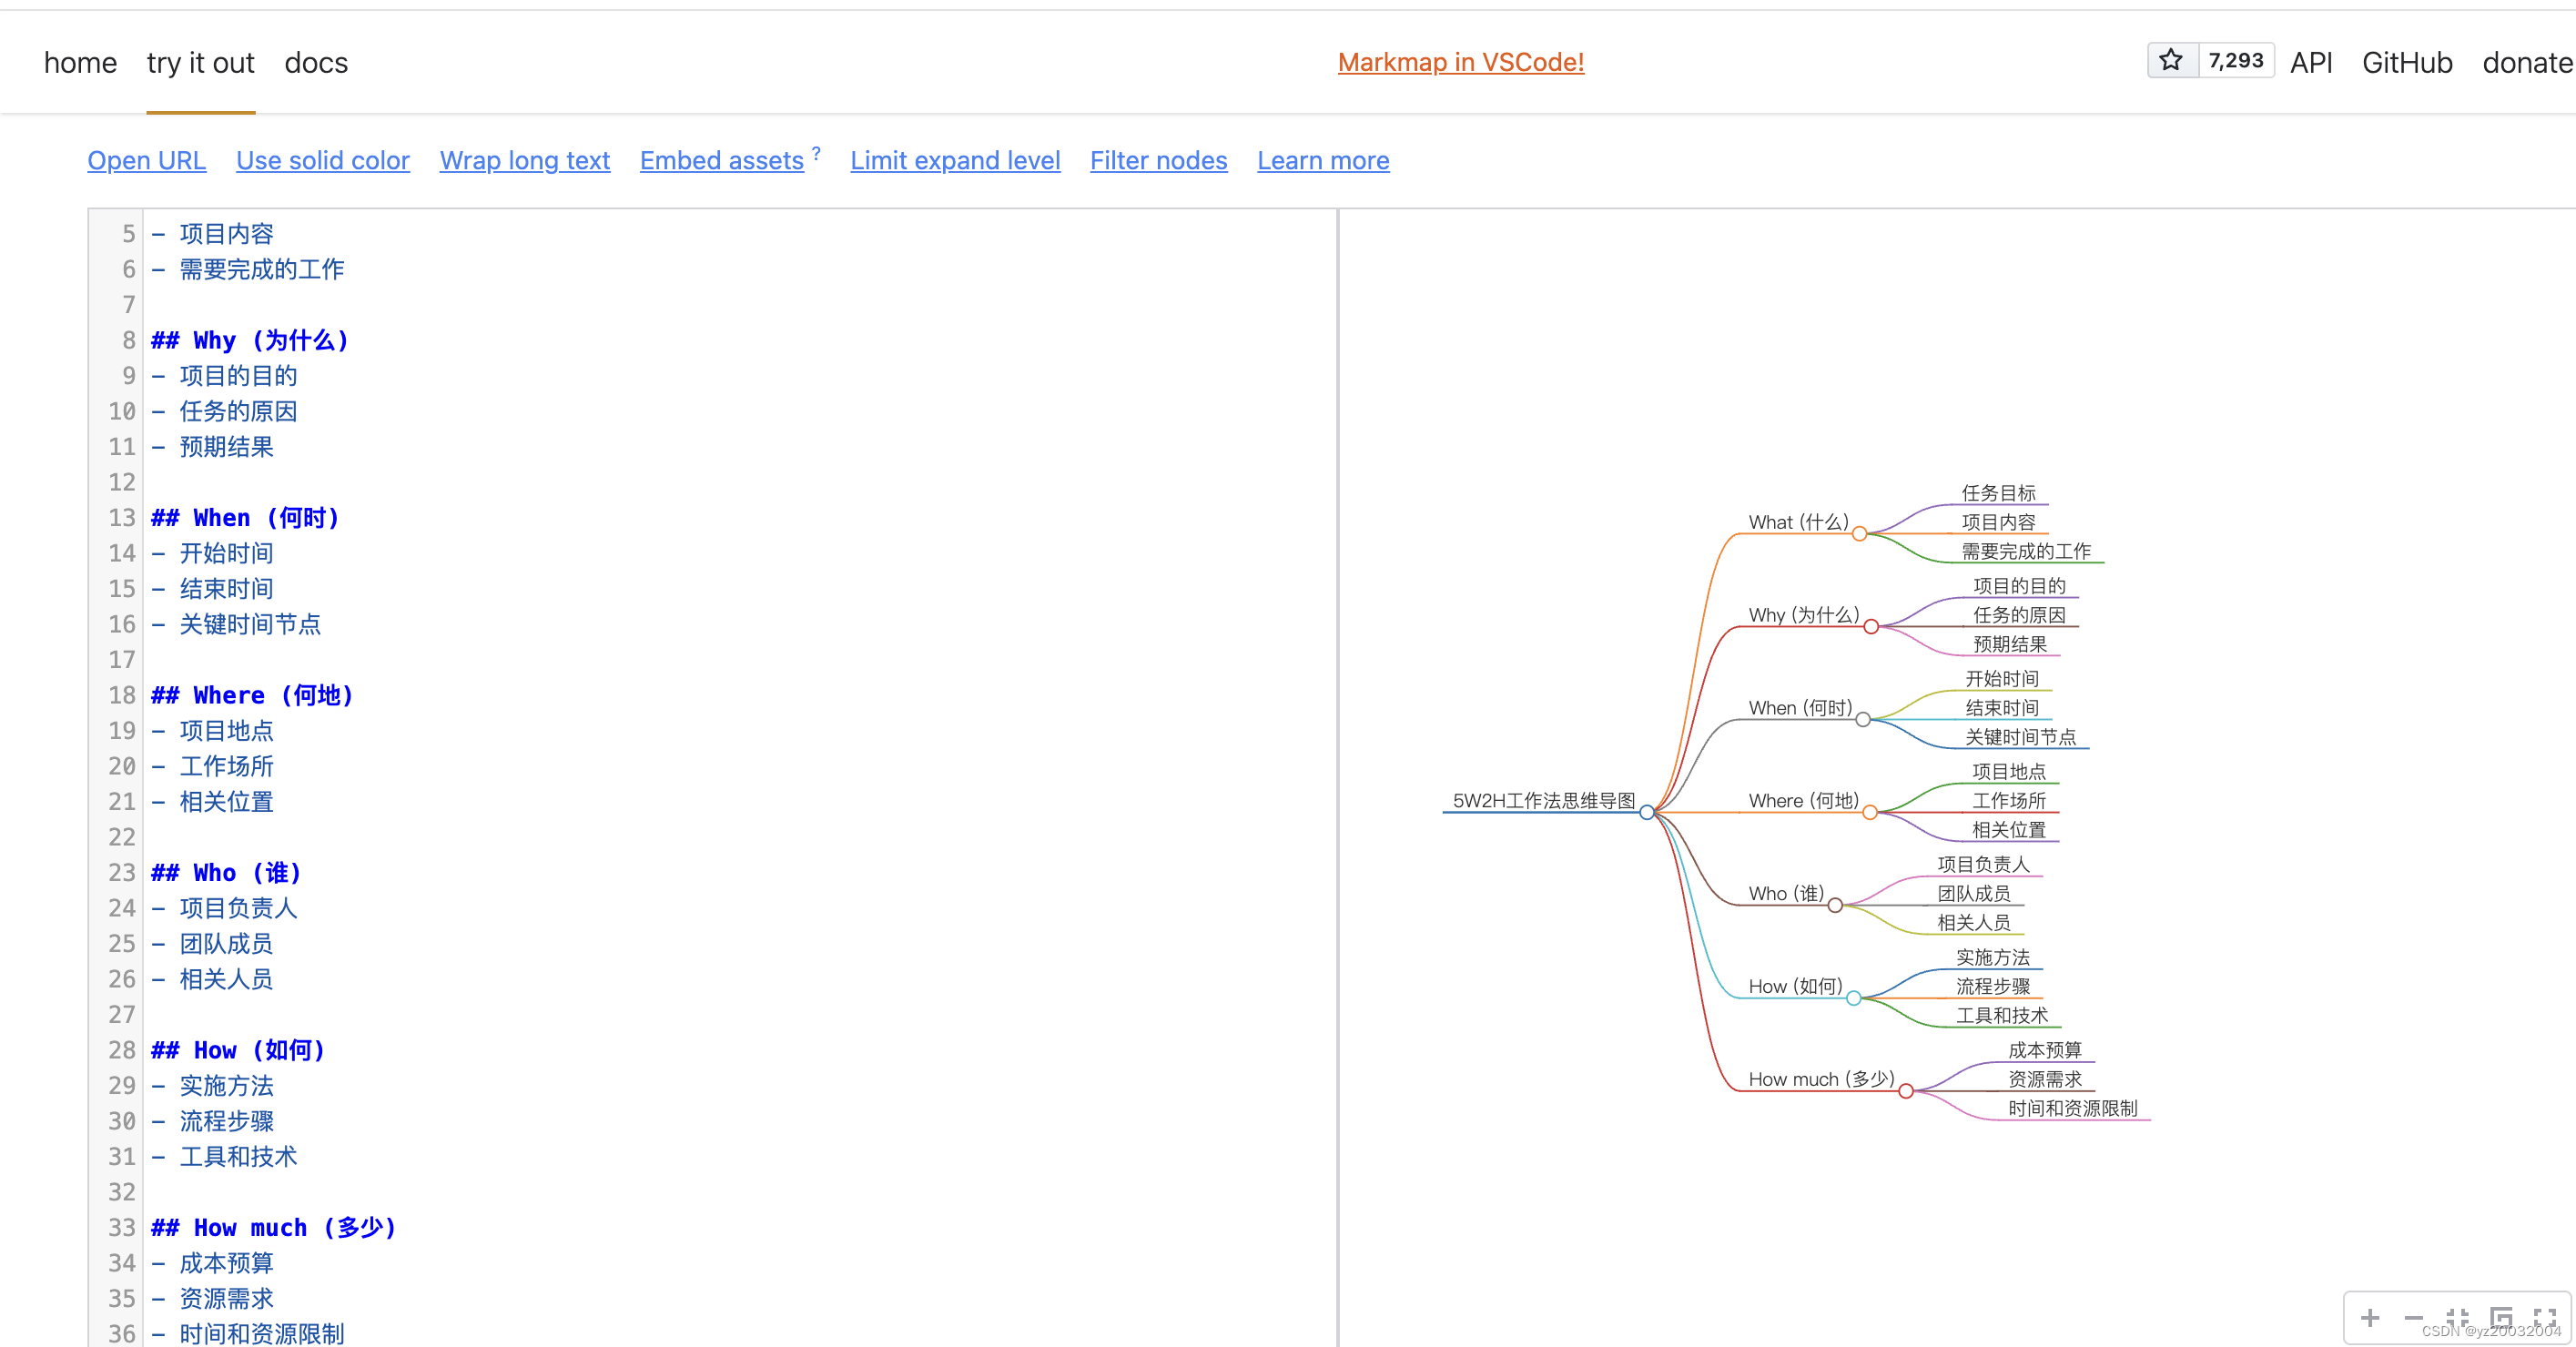The image size is (2576, 1347).
Task: Click the GitHub star icon
Action: pos(2171,61)
